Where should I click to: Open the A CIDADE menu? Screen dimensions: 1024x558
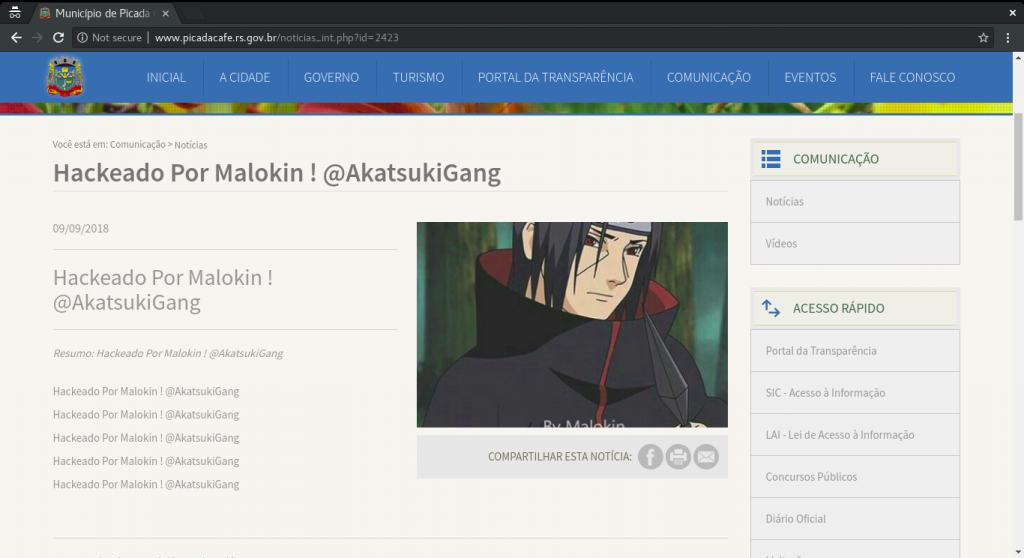point(245,77)
